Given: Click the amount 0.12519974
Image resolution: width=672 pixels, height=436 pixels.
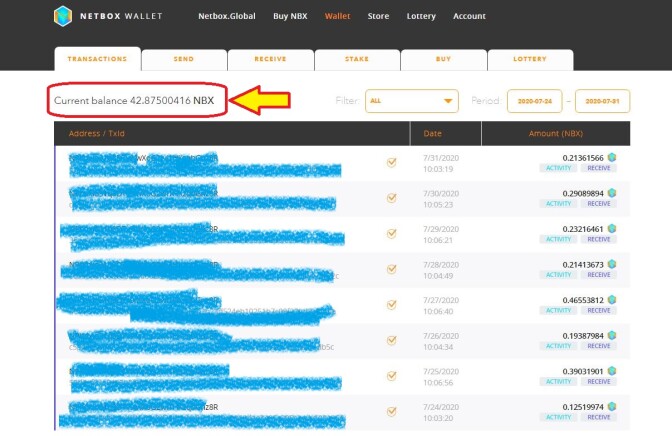Looking at the screenshot, I should [583, 407].
